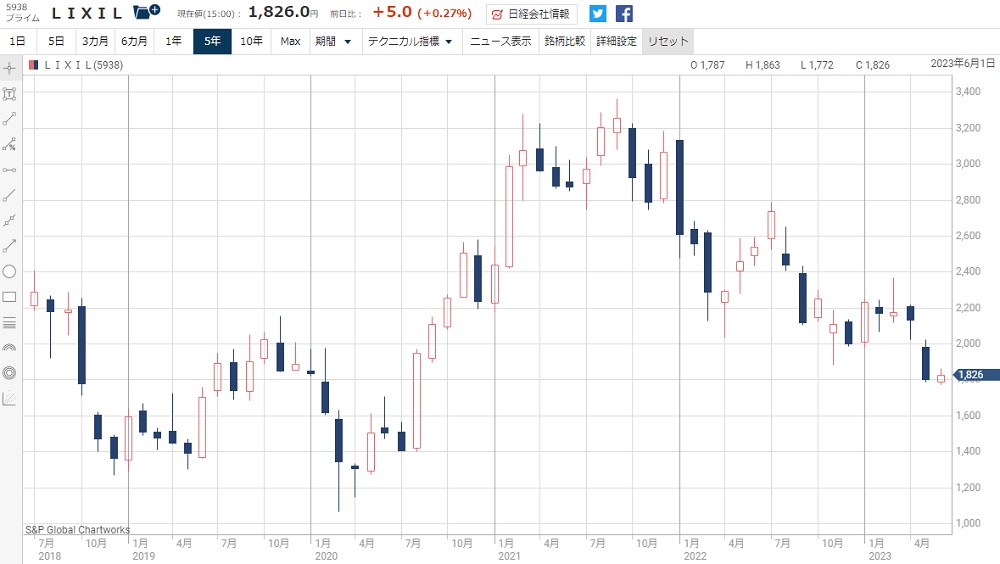Switch to 10年 period tab
The width and height of the screenshot is (1000, 564).
click(x=251, y=41)
